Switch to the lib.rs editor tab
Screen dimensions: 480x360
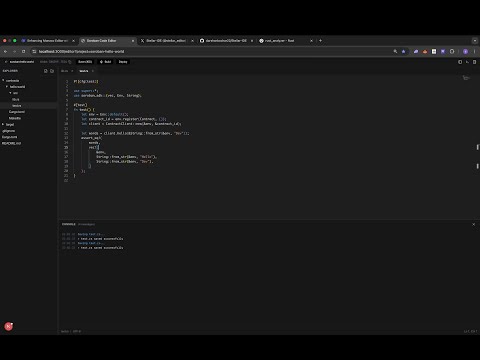65,71
